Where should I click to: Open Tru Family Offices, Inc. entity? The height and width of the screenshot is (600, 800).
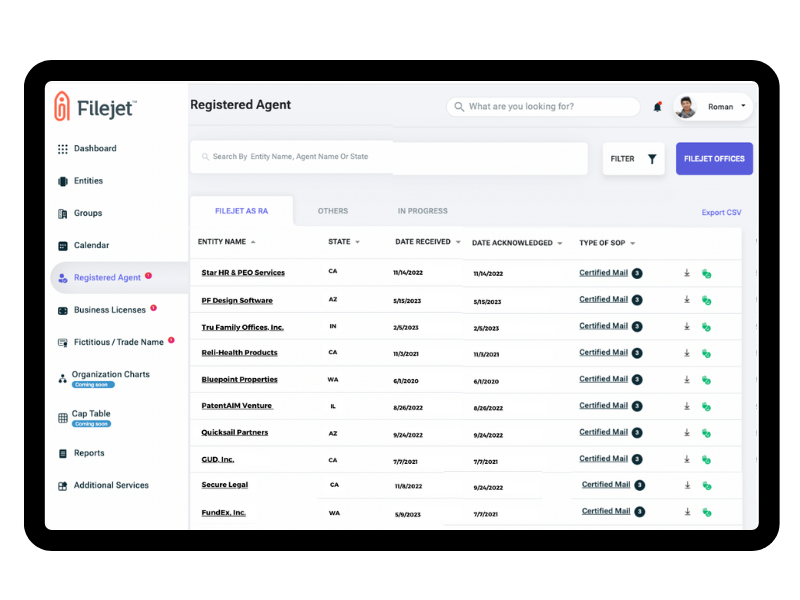pyautogui.click(x=242, y=327)
